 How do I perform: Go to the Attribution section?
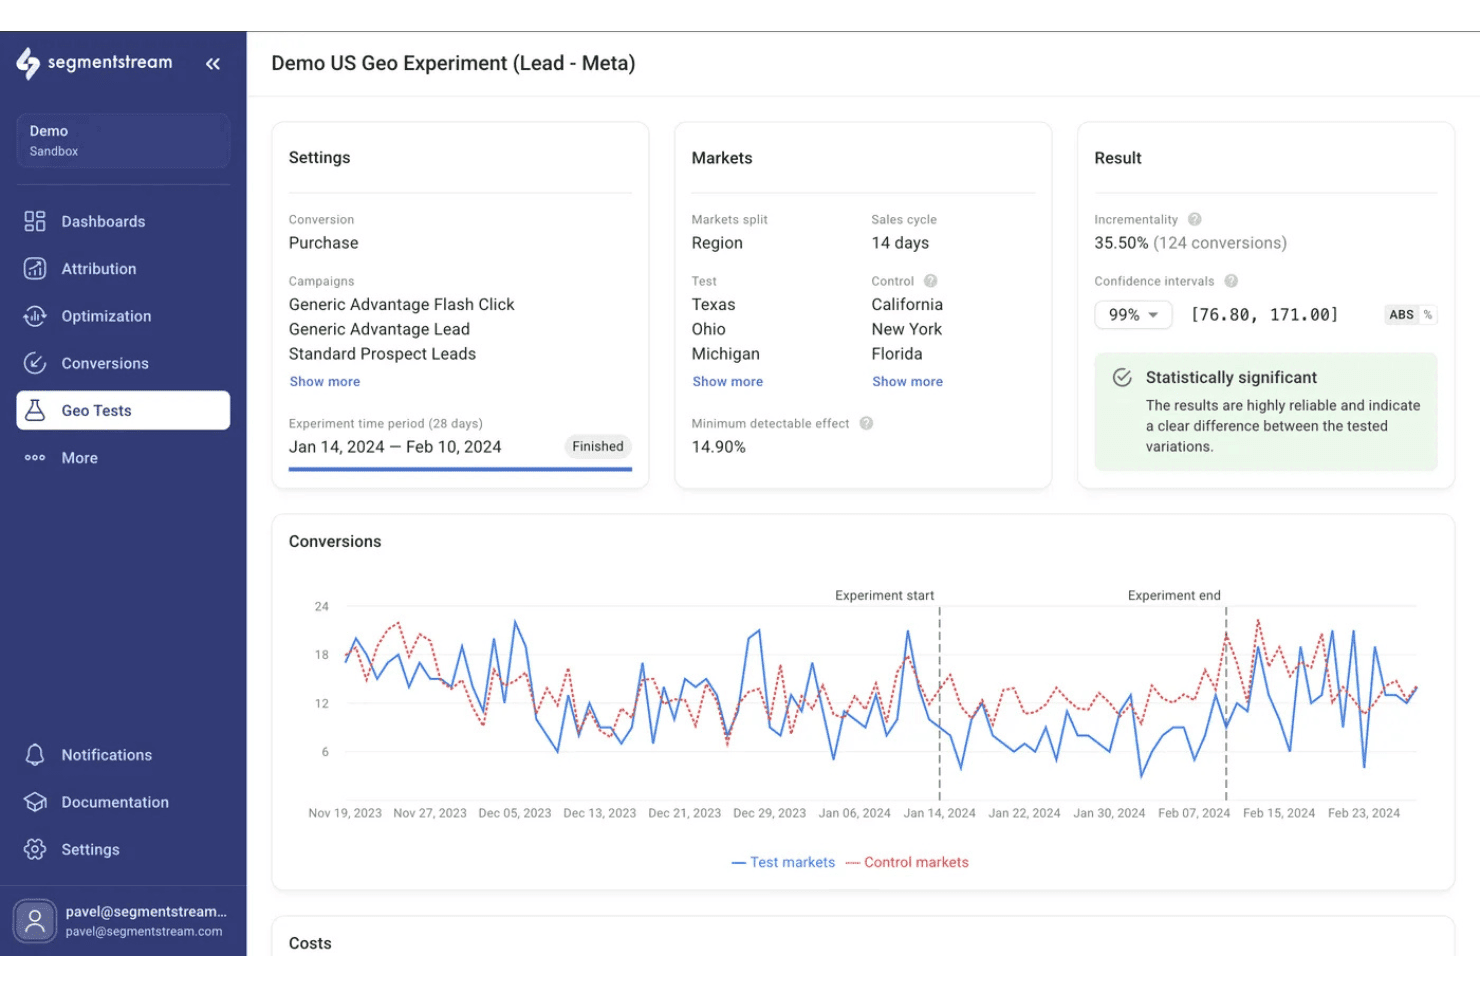click(123, 268)
